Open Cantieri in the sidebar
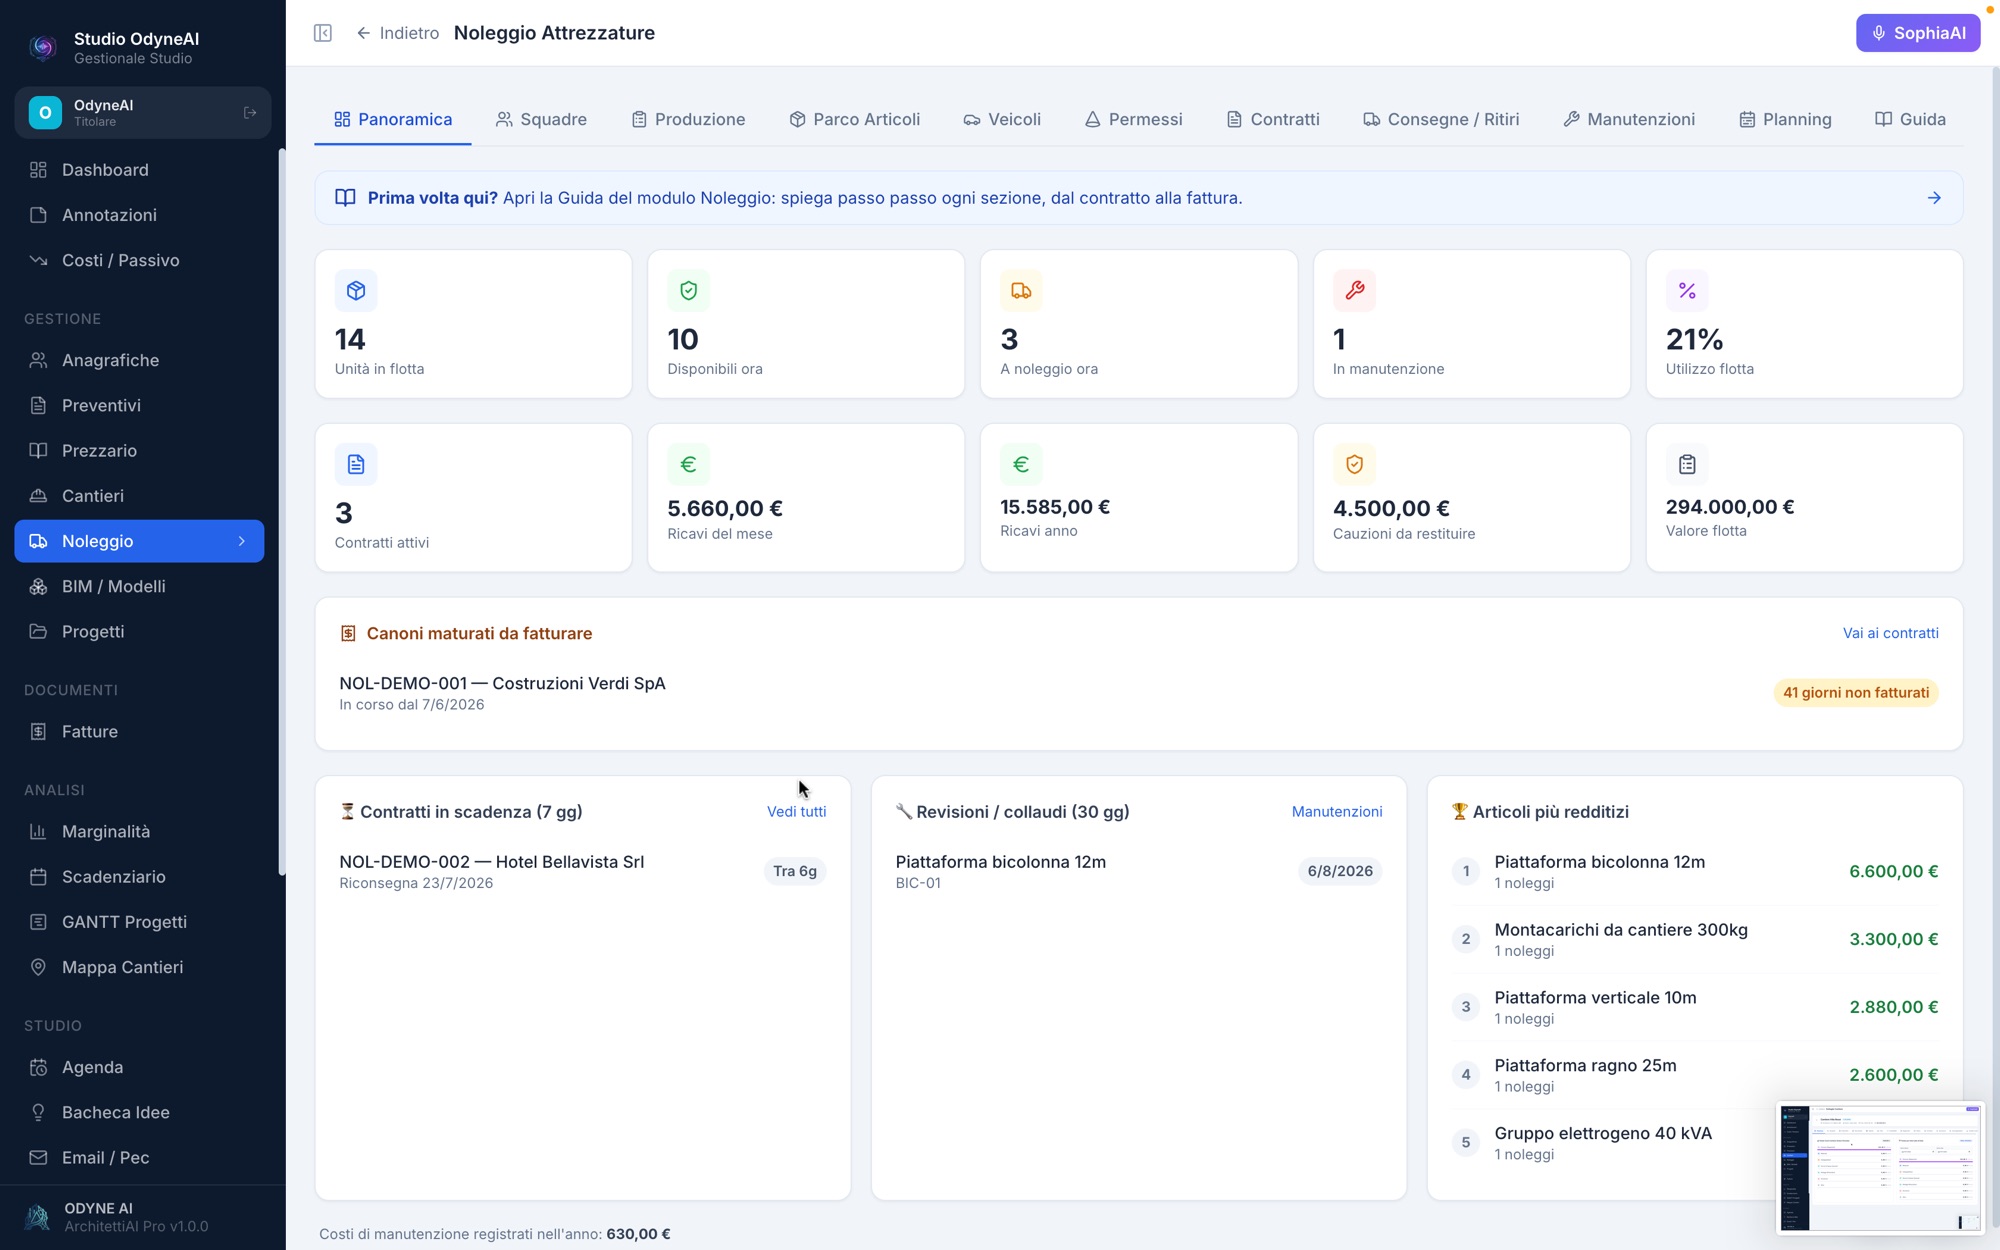Image resolution: width=2000 pixels, height=1250 pixels. (x=139, y=496)
